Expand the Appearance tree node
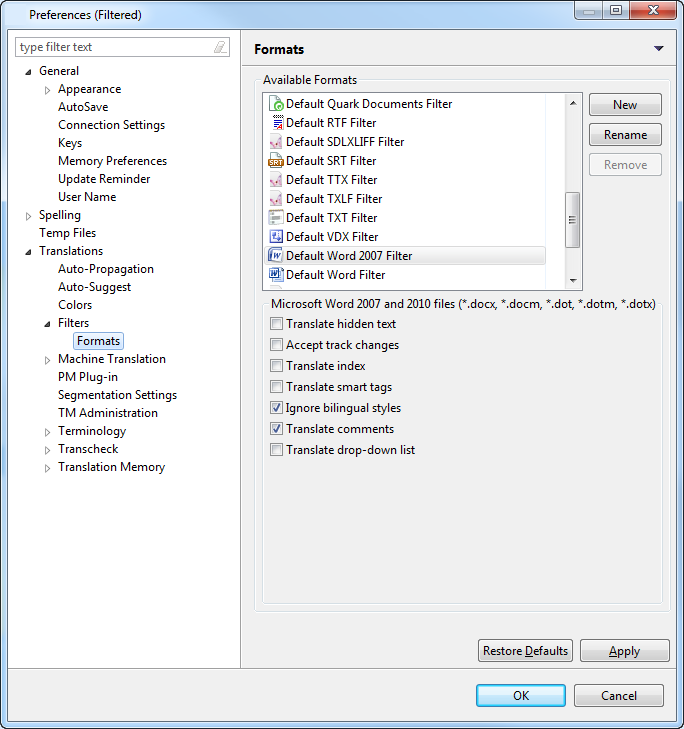Viewport: 684px width, 729px height. point(47,90)
